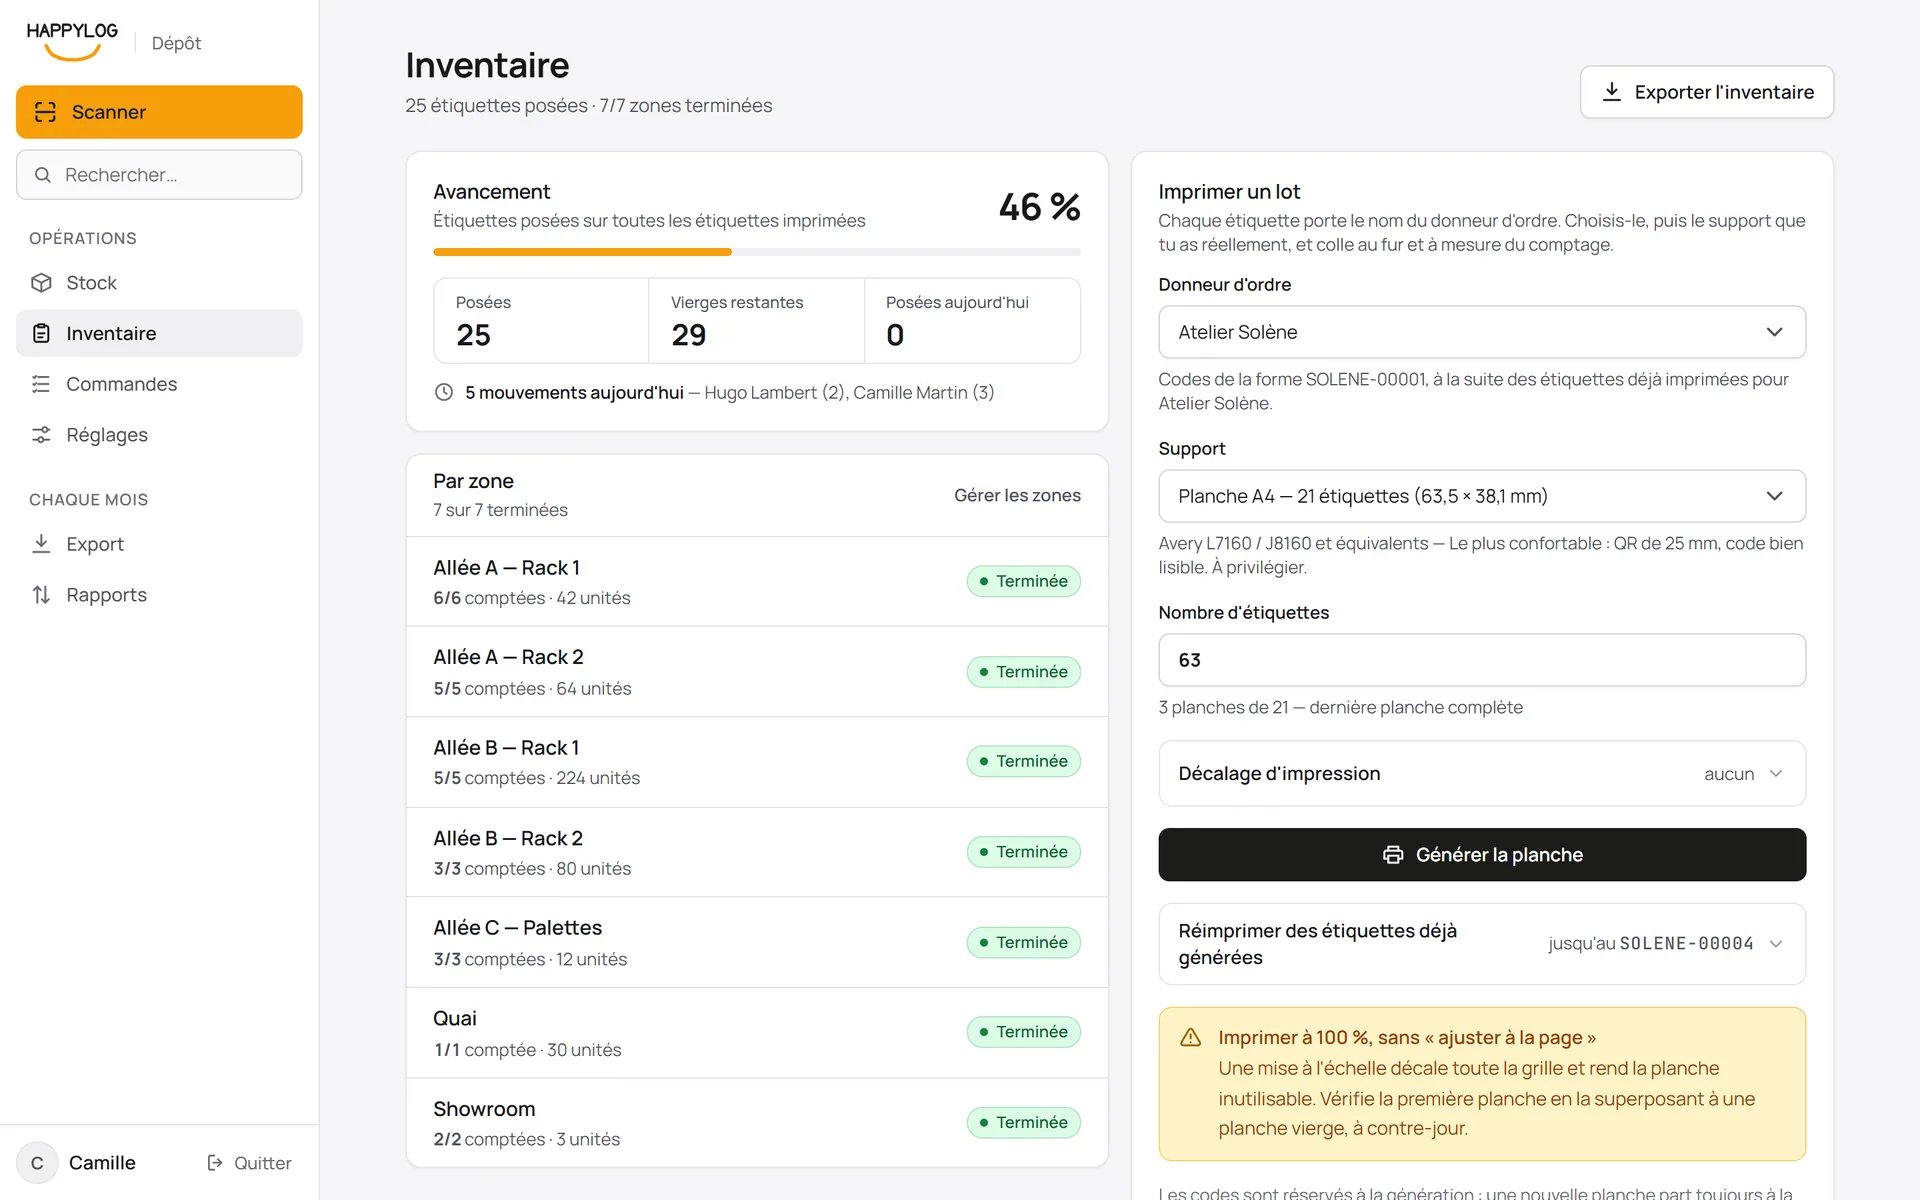The width and height of the screenshot is (1920, 1200).
Task: Click the user avatar 'C'
Action: tap(37, 1163)
